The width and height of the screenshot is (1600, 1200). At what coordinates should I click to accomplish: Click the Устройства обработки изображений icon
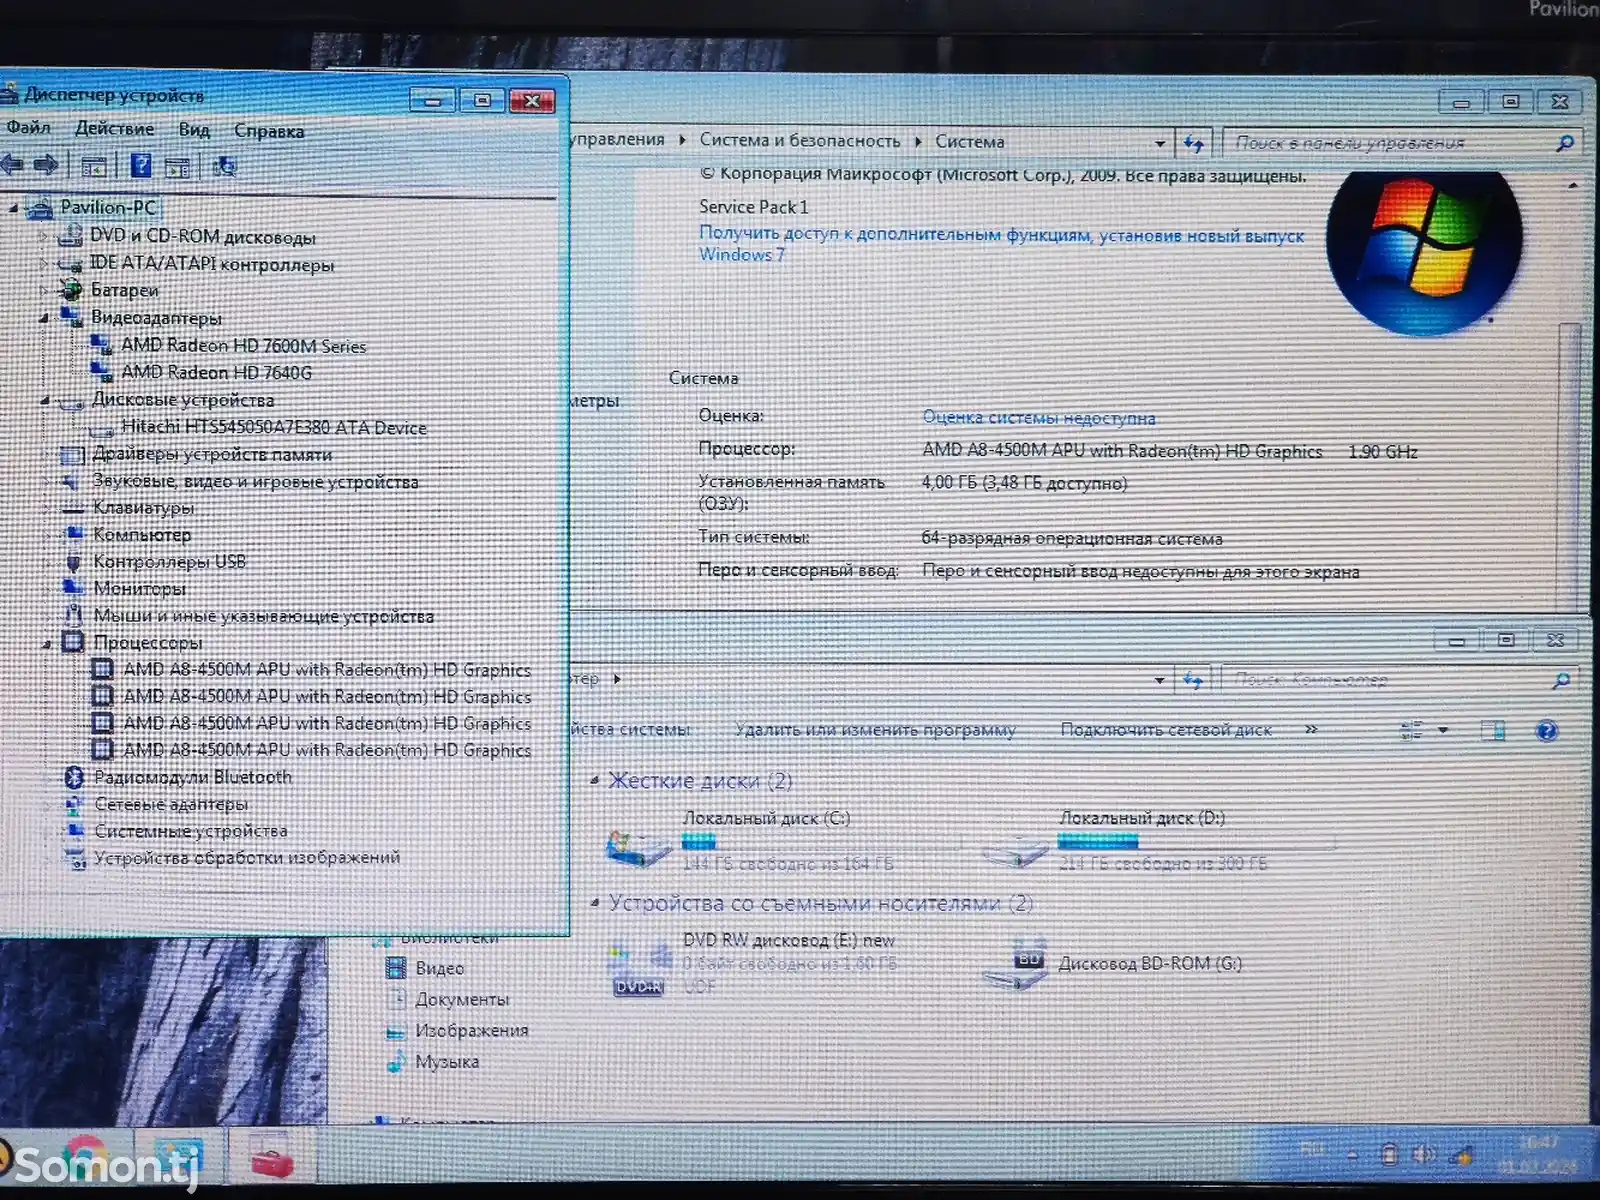click(x=75, y=858)
